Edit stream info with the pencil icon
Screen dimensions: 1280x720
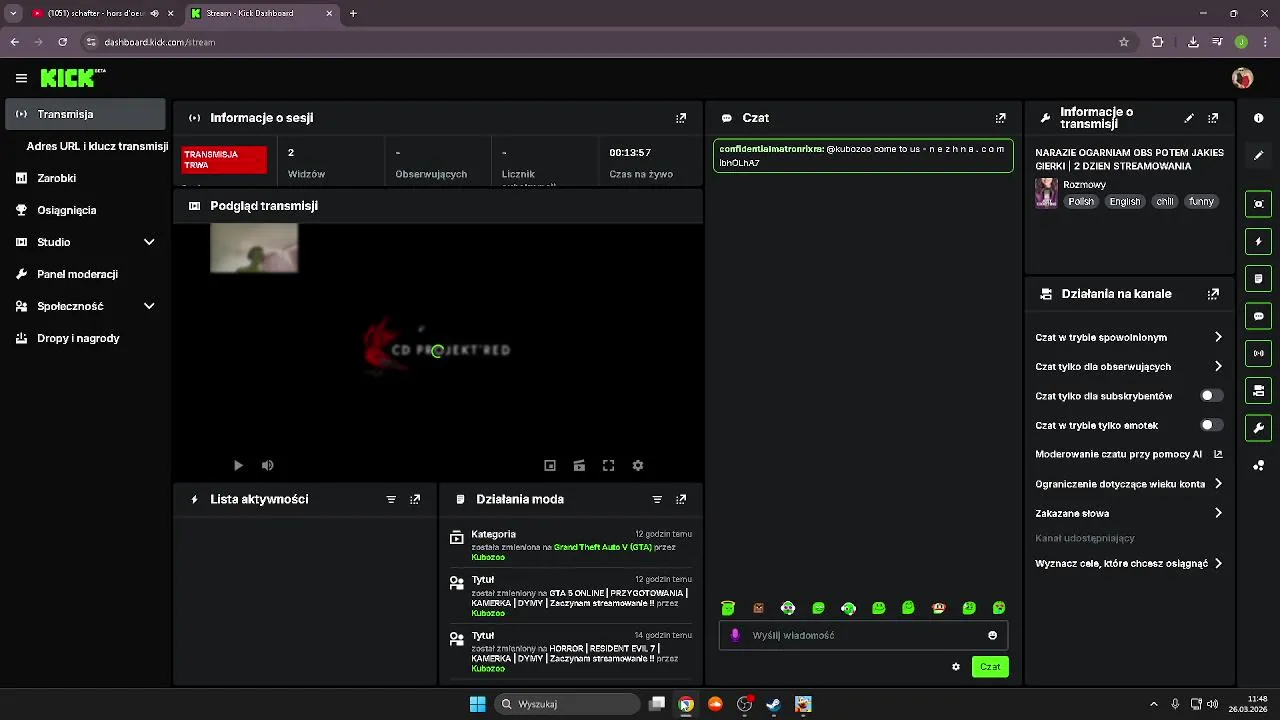click(x=1189, y=118)
